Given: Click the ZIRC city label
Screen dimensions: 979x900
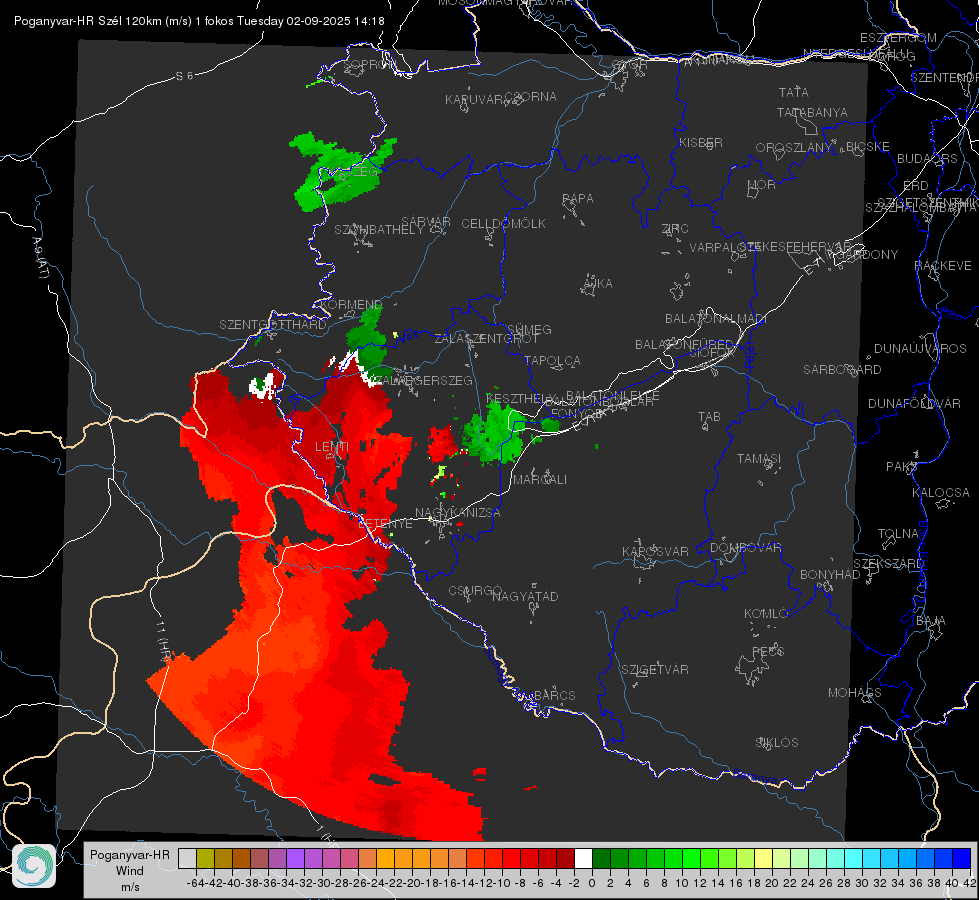Looking at the screenshot, I should (x=675, y=229).
